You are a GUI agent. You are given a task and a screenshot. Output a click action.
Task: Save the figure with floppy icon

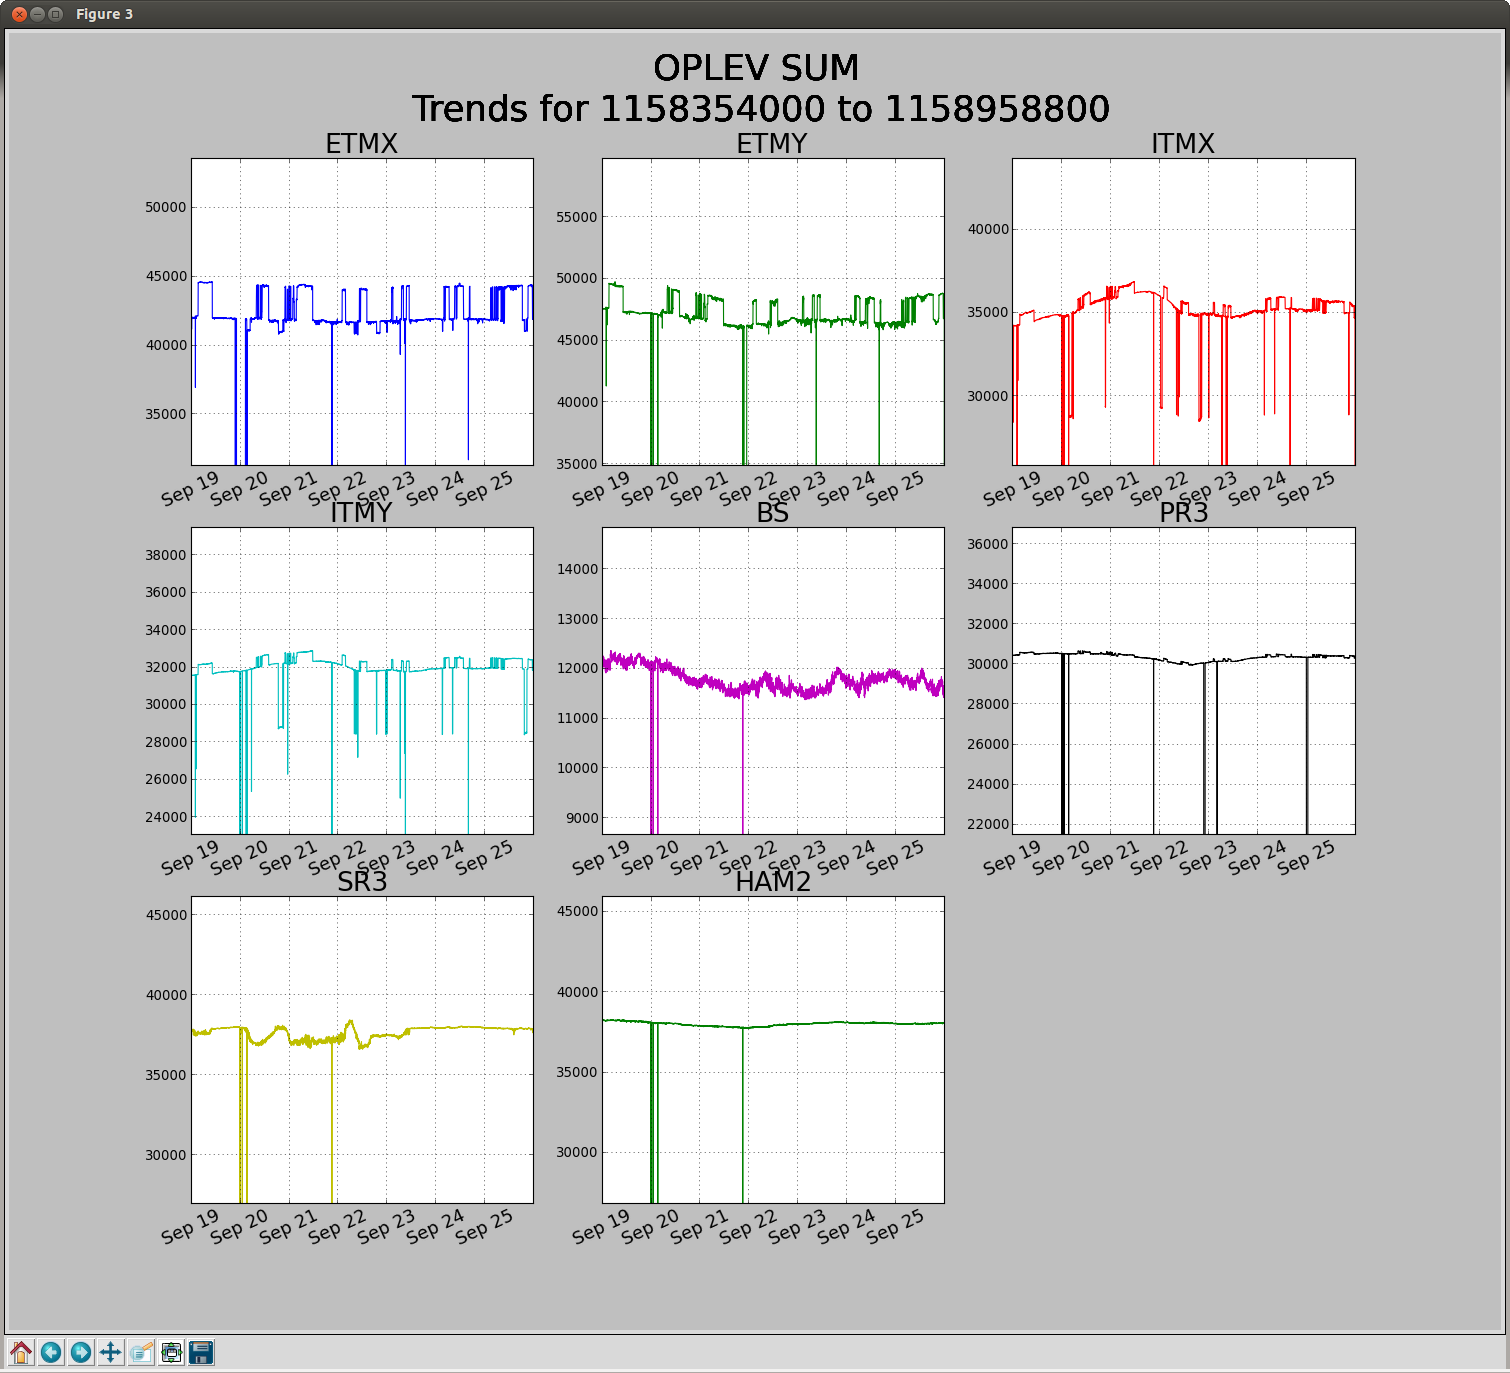click(201, 1353)
